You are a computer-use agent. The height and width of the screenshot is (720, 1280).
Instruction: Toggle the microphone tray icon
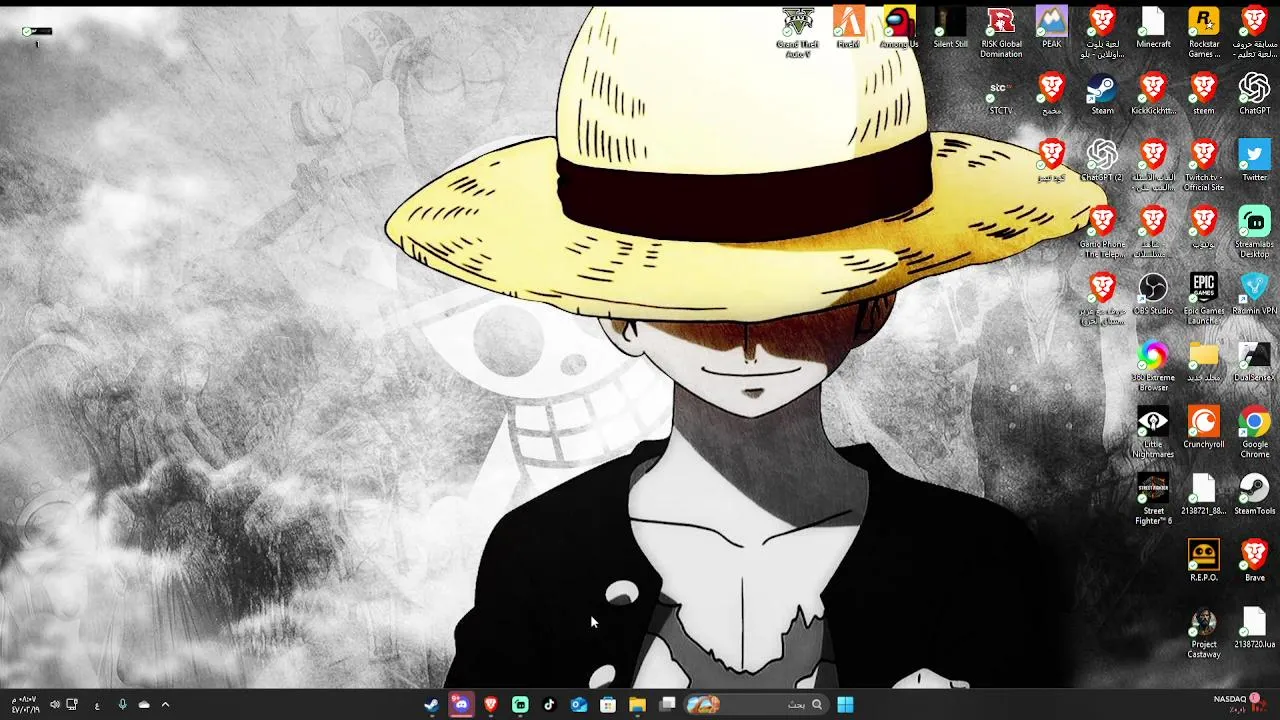click(122, 704)
